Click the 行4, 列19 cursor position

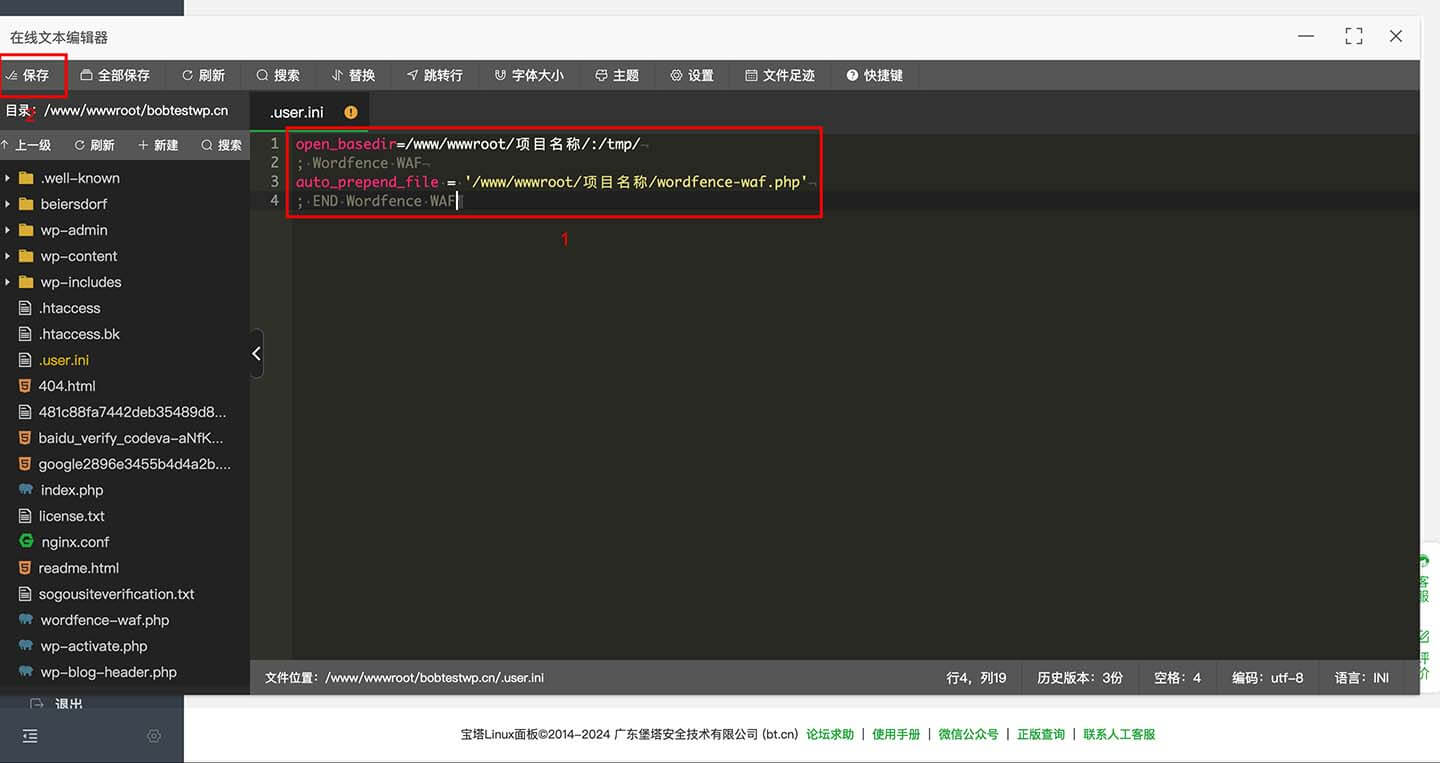point(976,678)
